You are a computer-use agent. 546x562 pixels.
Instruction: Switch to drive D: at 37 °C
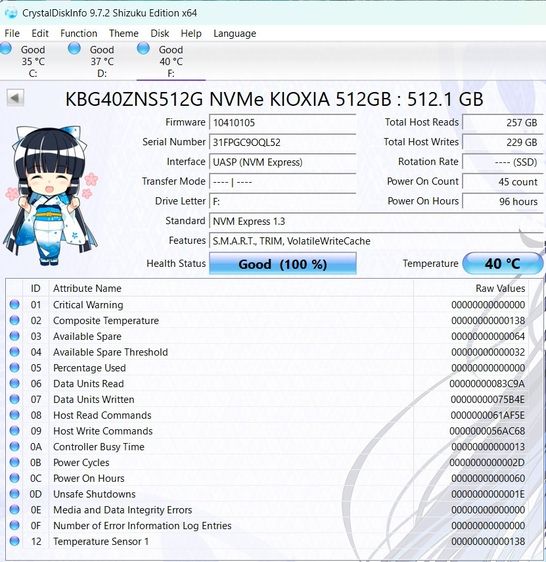(x=102, y=61)
